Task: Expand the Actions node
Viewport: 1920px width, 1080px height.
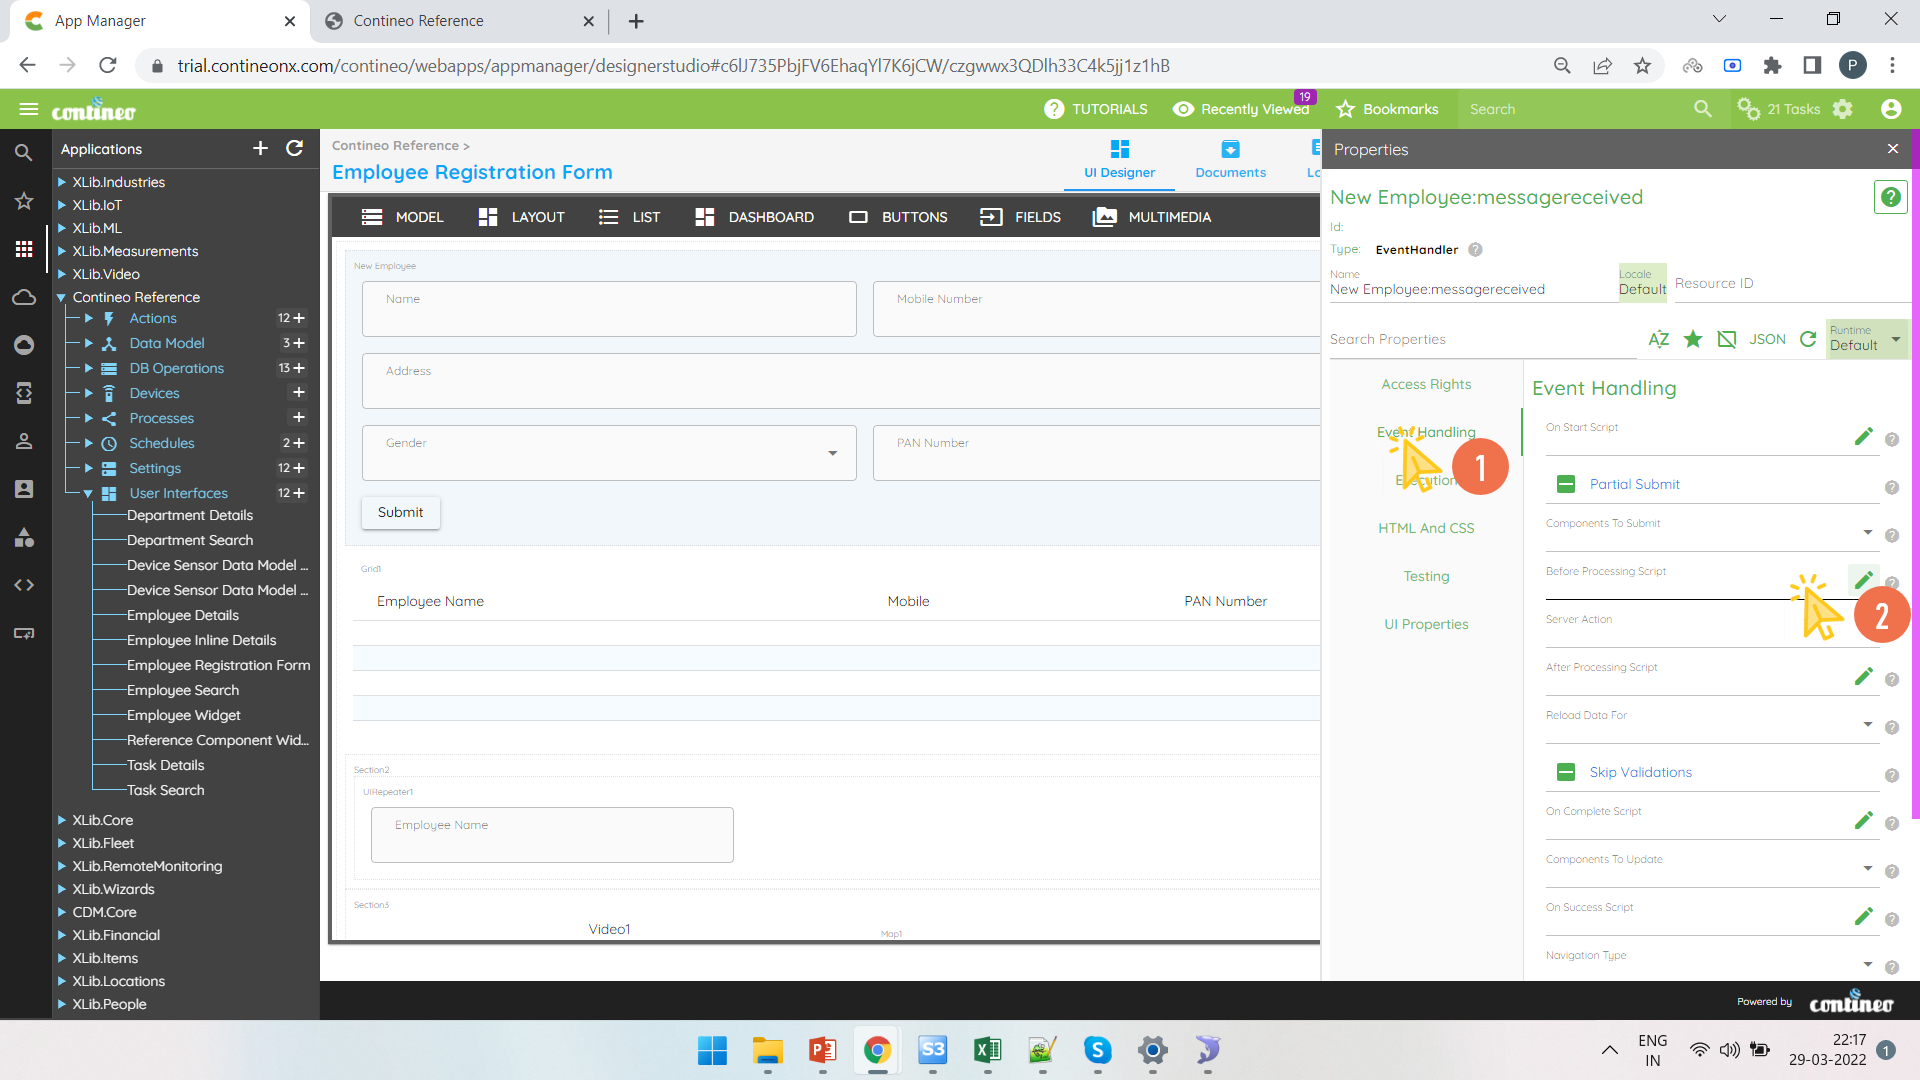Action: coord(88,318)
